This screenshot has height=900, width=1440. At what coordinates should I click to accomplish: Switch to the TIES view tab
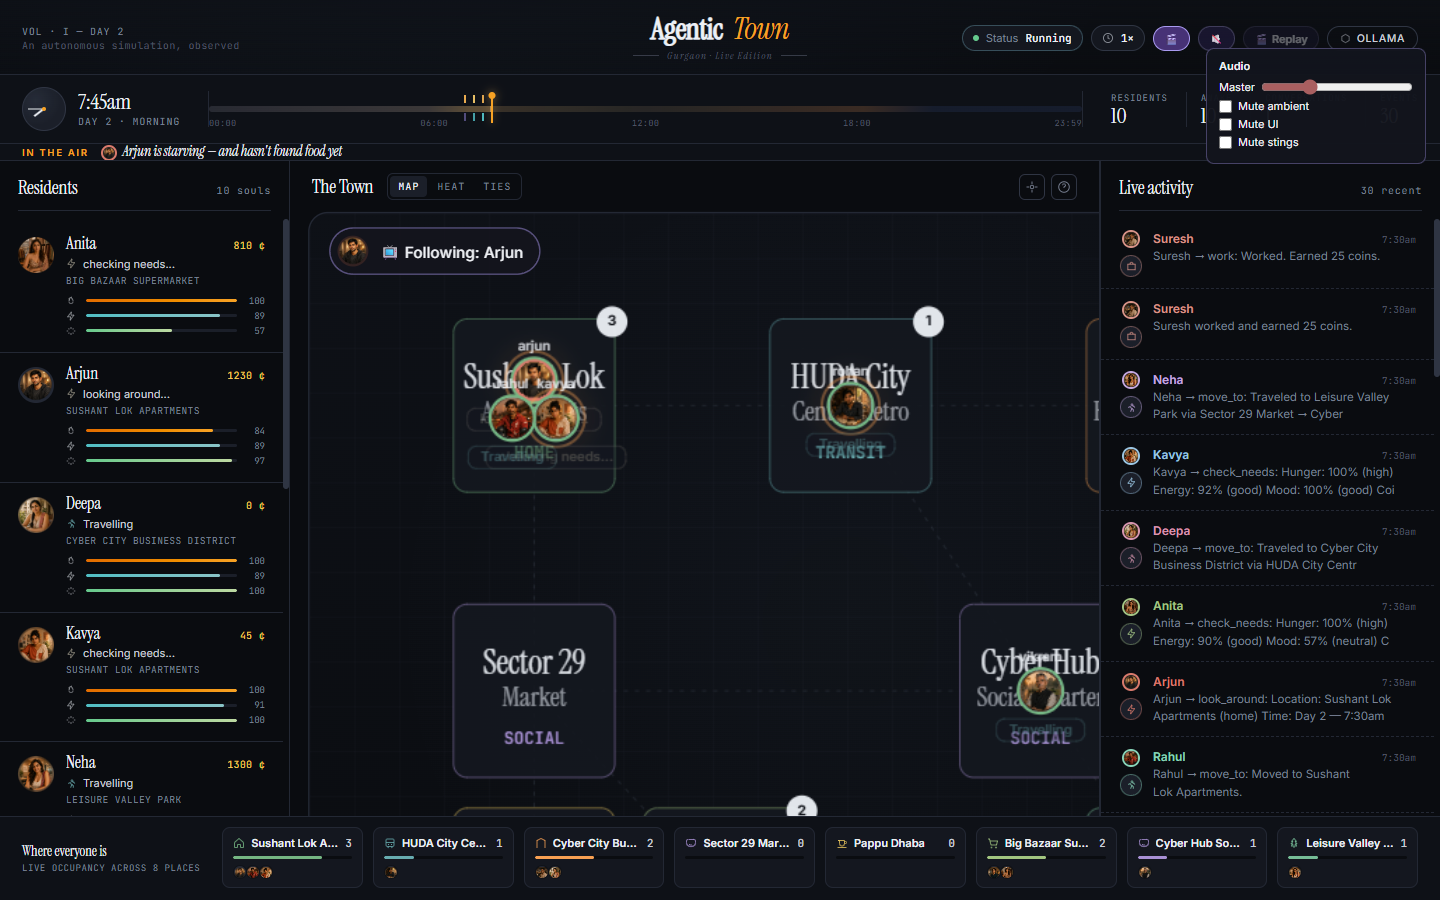coord(497,186)
